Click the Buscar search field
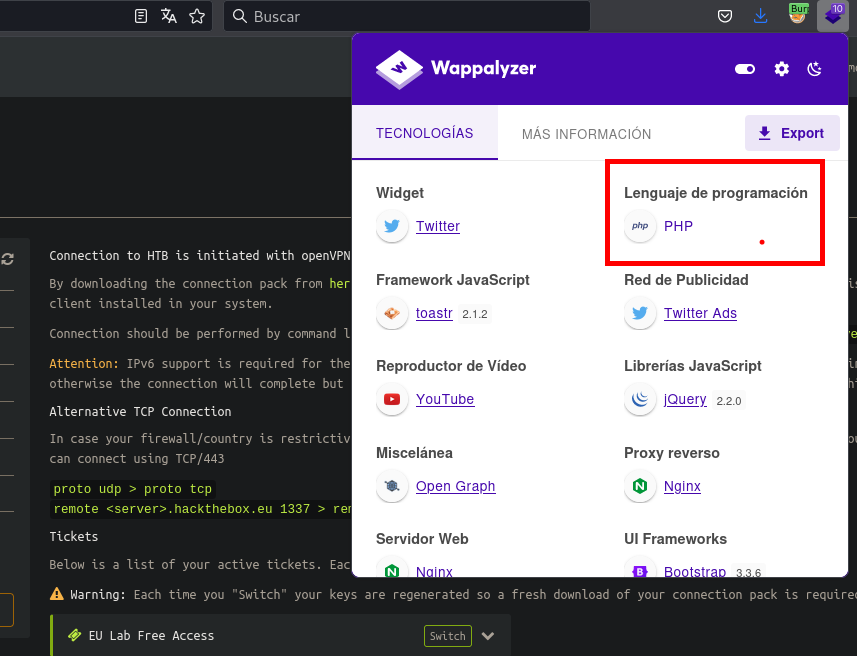This screenshot has height=656, width=857. click(410, 16)
